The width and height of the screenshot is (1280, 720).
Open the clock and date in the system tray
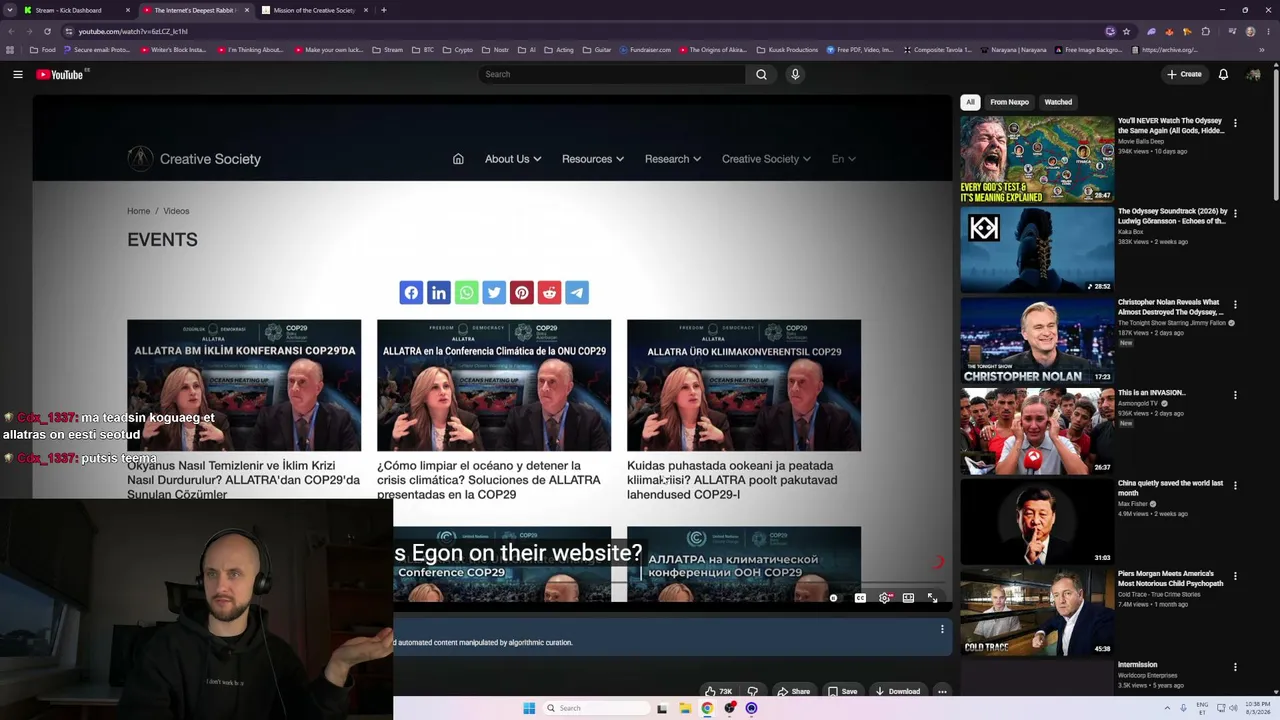pos(1258,708)
